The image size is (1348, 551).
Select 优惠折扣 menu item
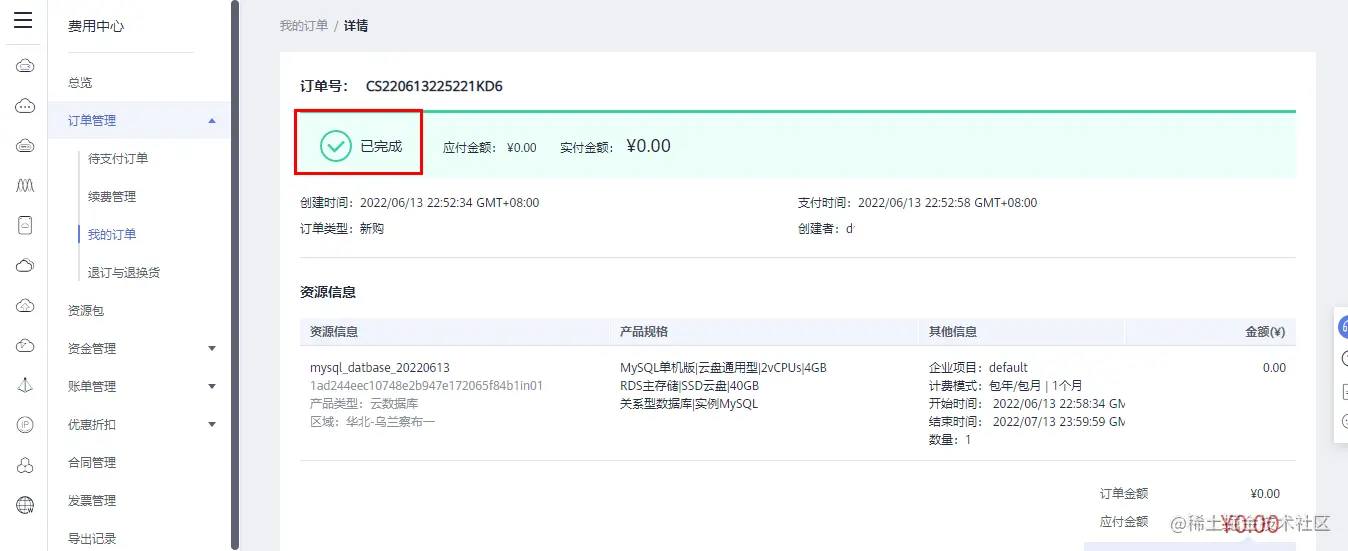(x=92, y=425)
